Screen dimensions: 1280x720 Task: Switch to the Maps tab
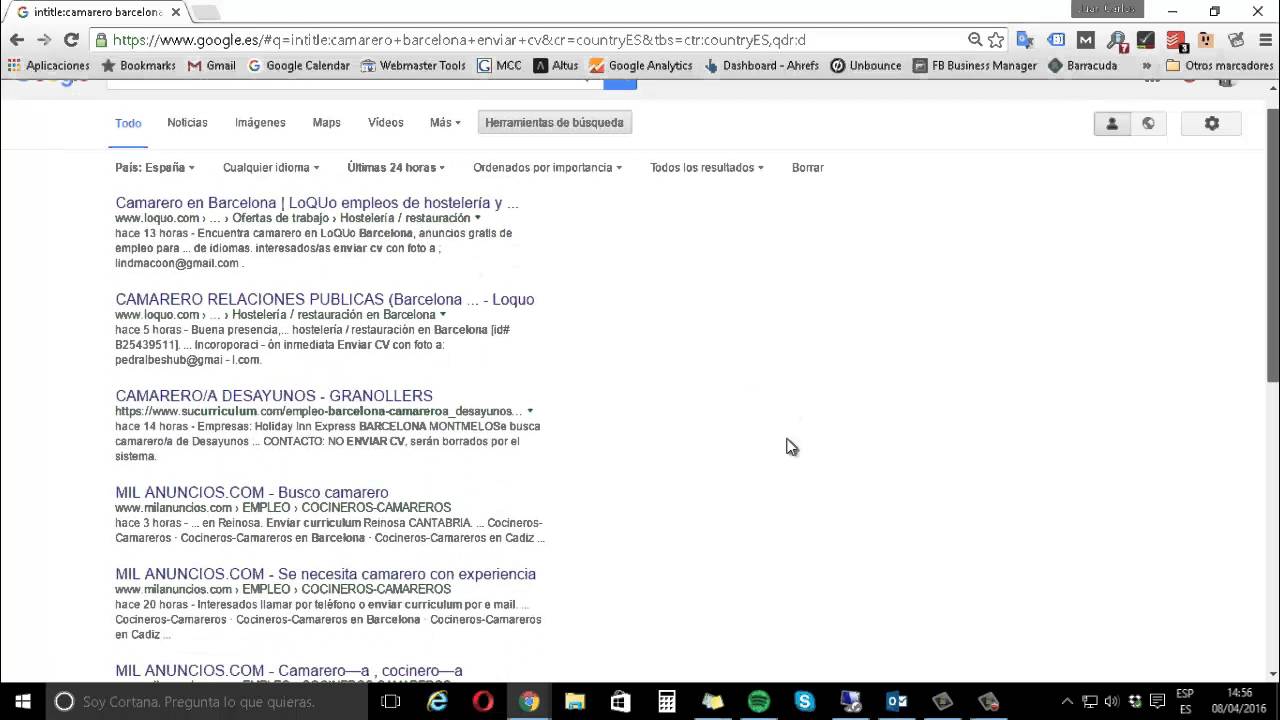tap(326, 122)
